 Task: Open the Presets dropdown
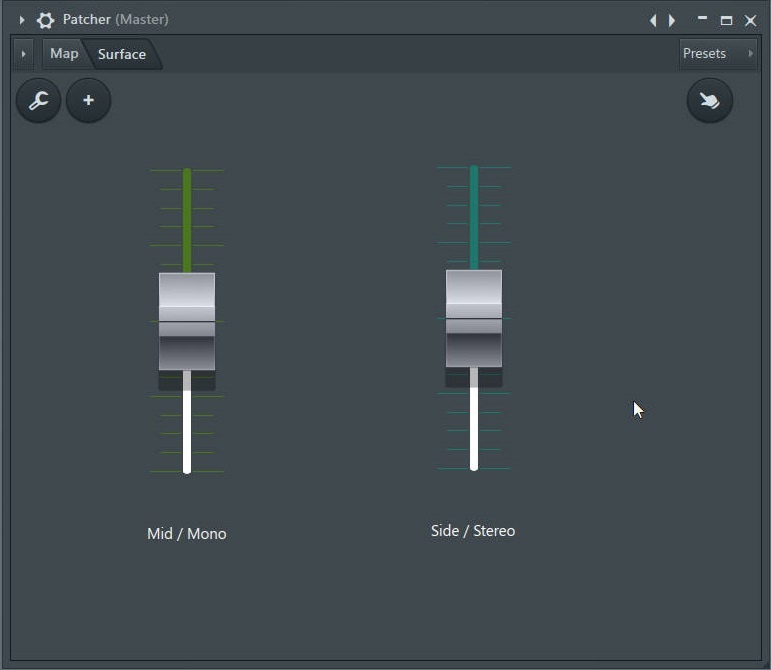coord(718,53)
